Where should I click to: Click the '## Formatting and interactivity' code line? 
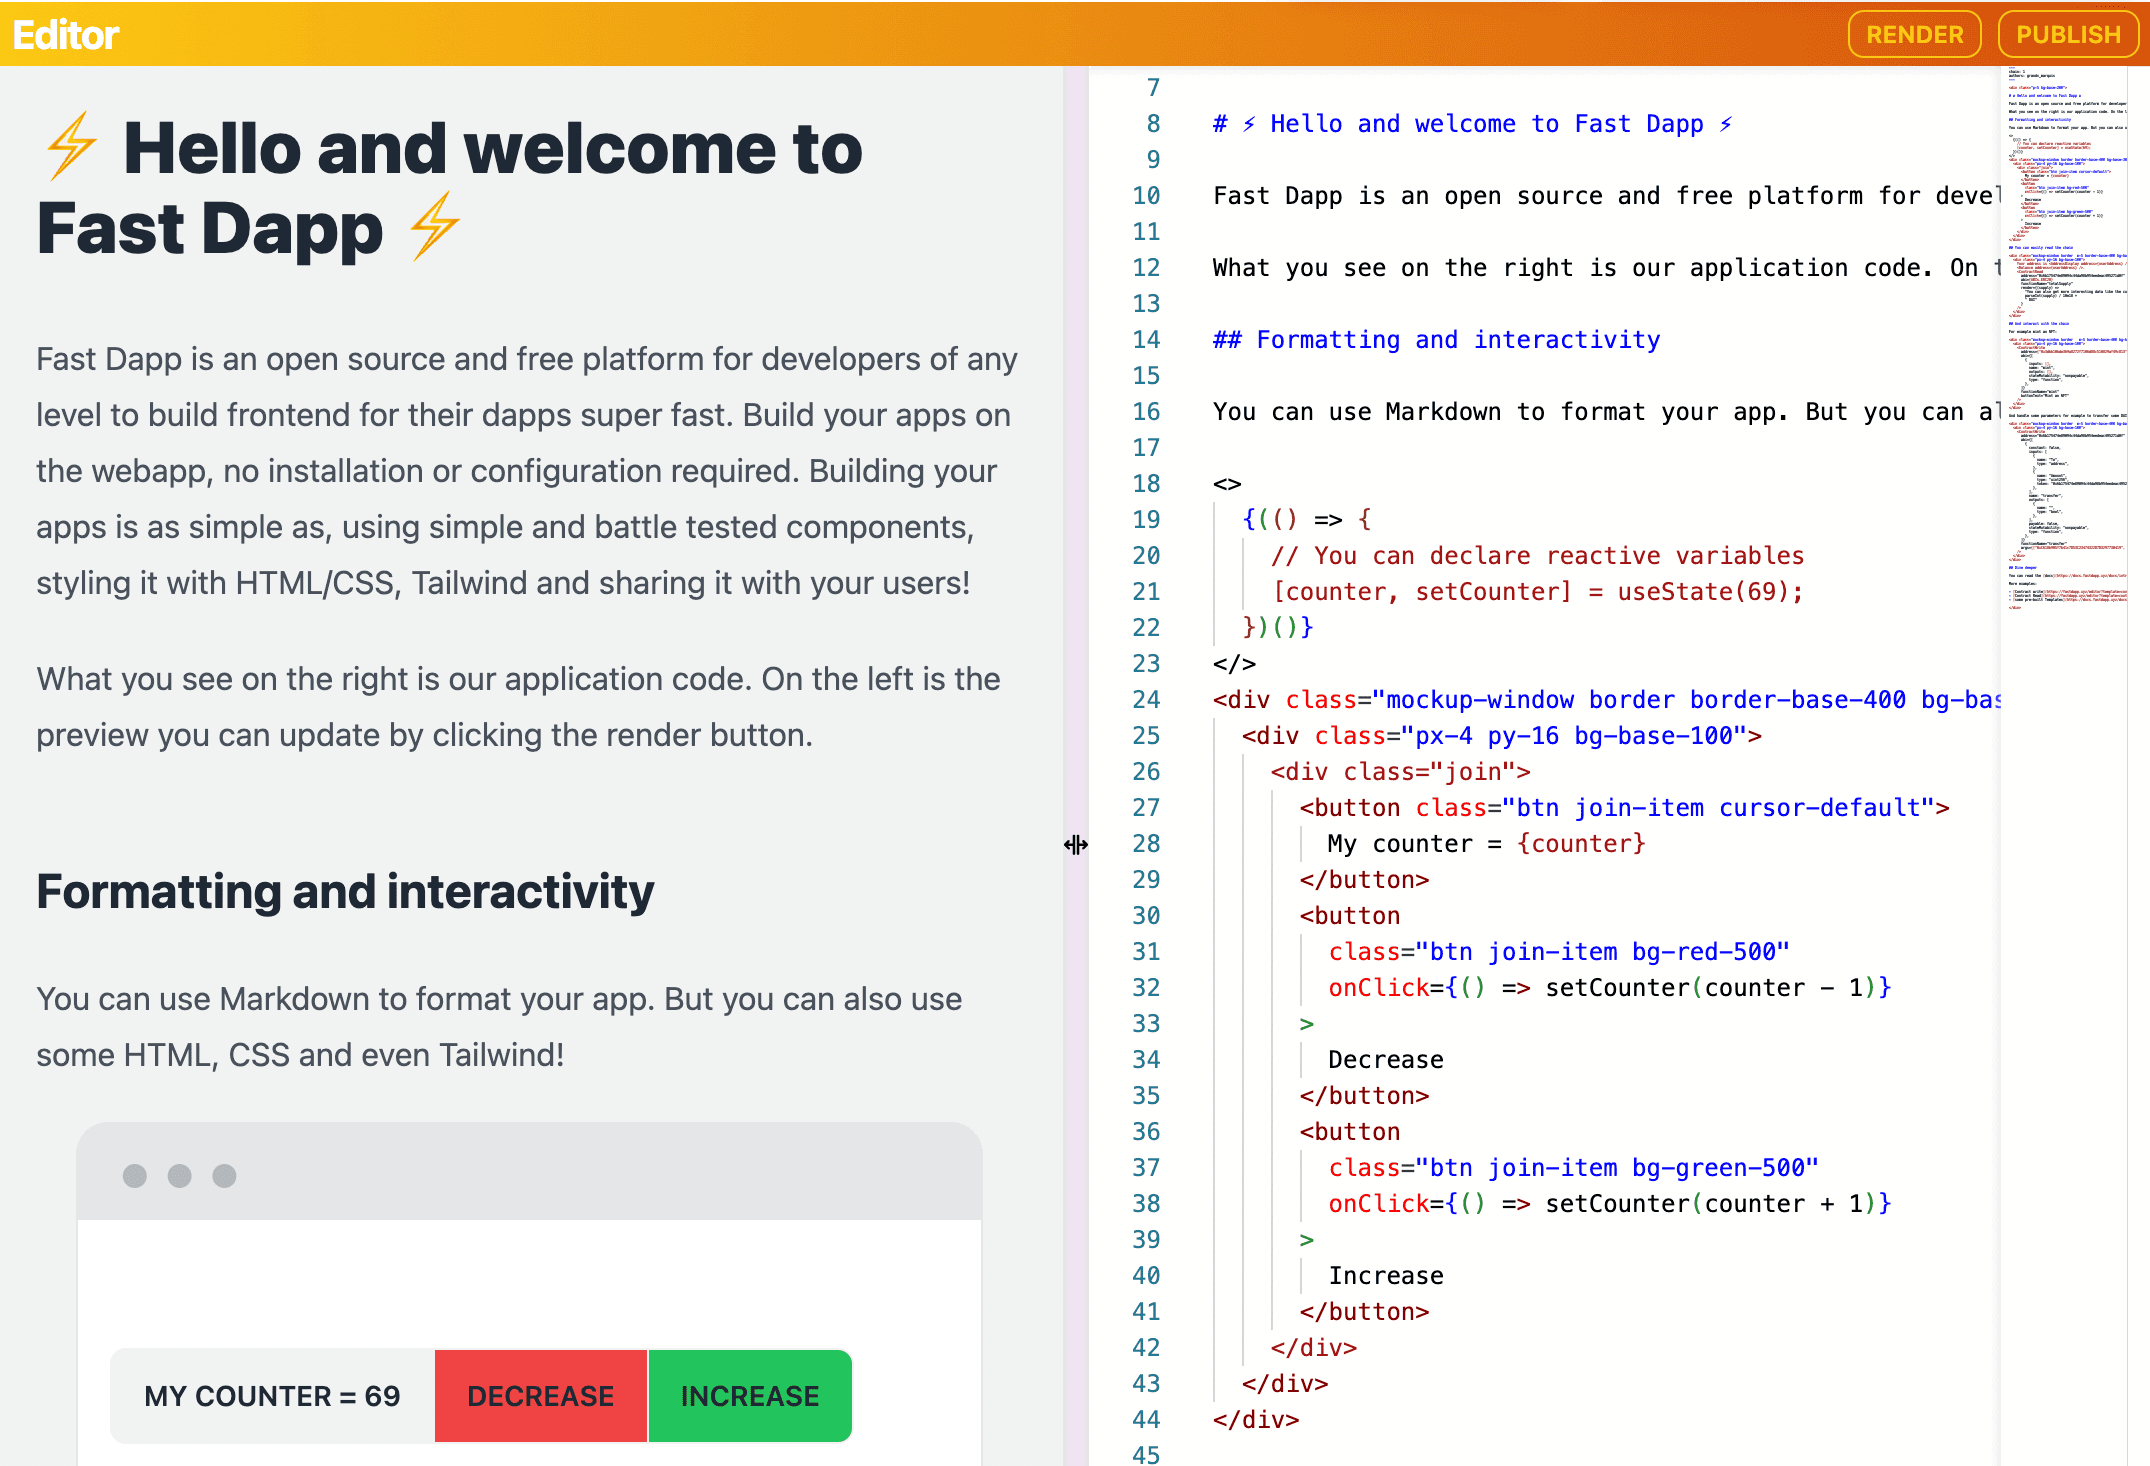click(1436, 340)
